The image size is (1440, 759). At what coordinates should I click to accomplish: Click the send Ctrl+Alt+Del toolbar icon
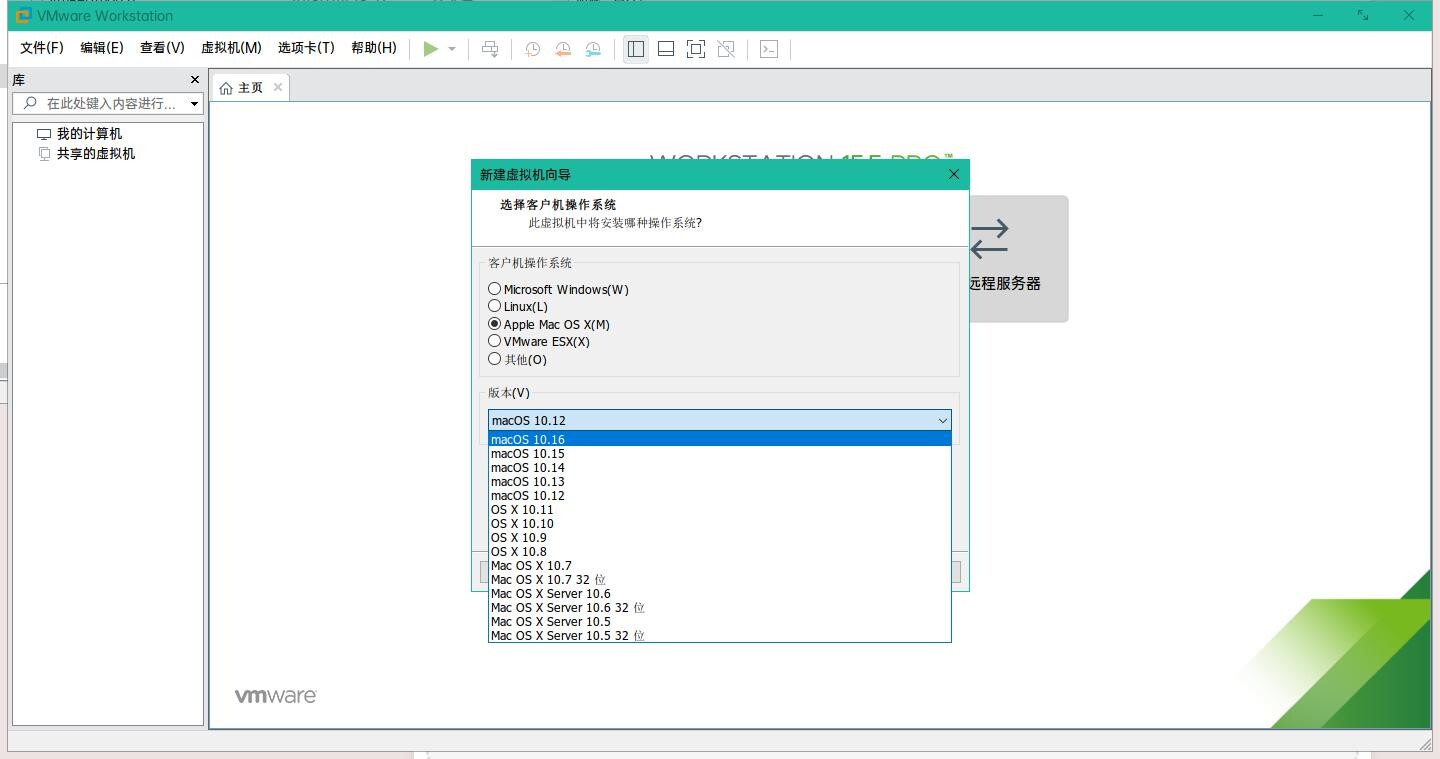coord(490,49)
